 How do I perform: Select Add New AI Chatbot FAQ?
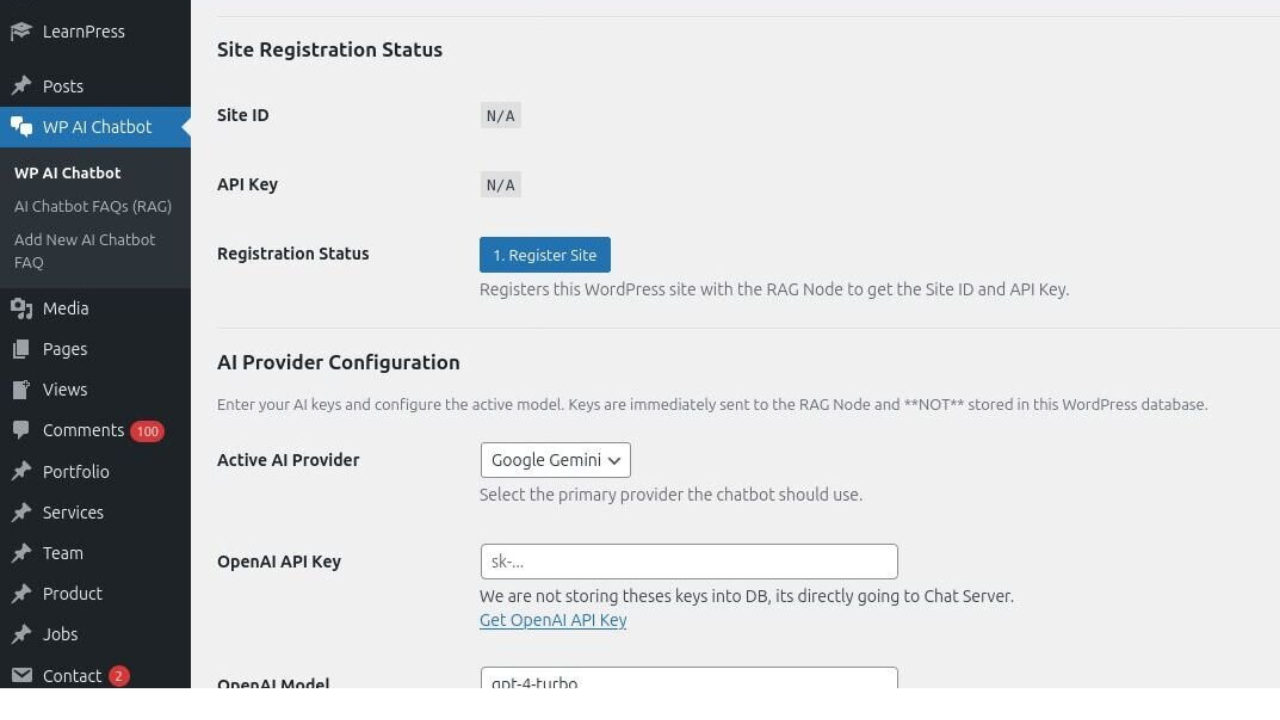pos(84,250)
